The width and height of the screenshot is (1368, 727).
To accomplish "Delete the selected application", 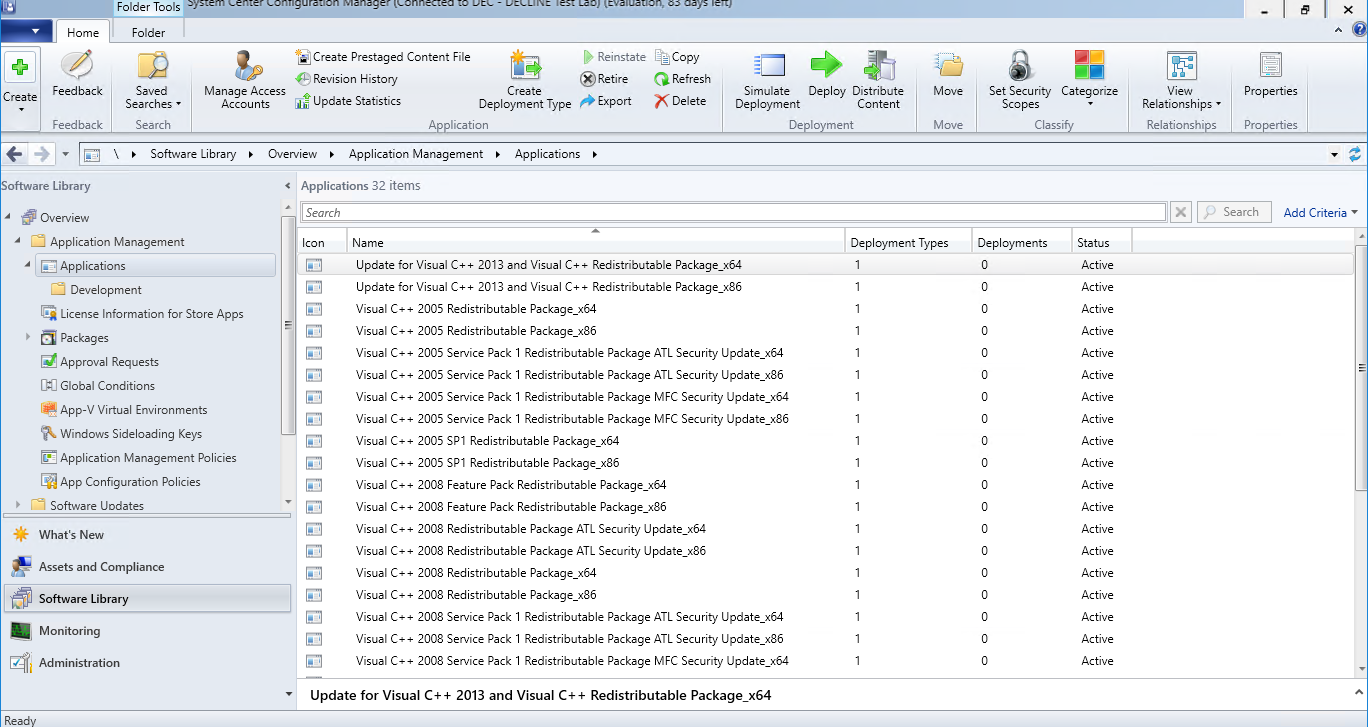I will 680,101.
